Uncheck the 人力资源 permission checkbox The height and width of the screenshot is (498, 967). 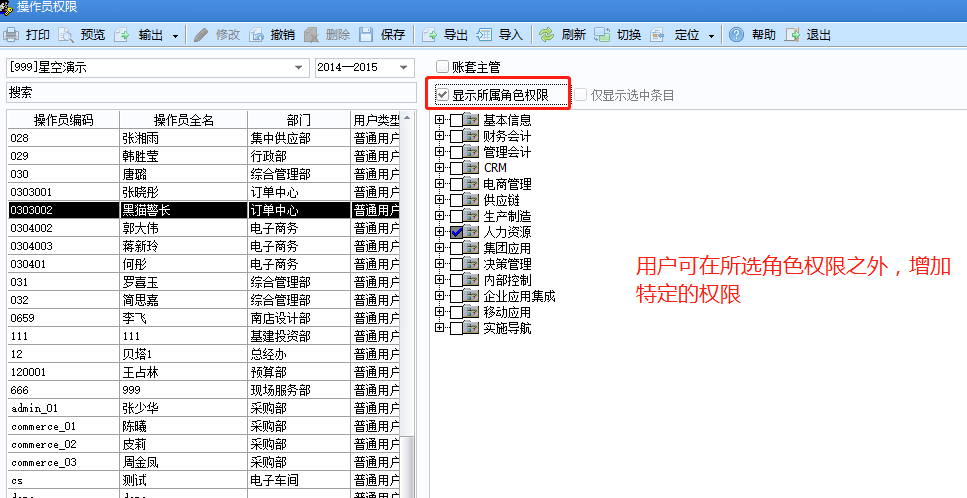(456, 232)
